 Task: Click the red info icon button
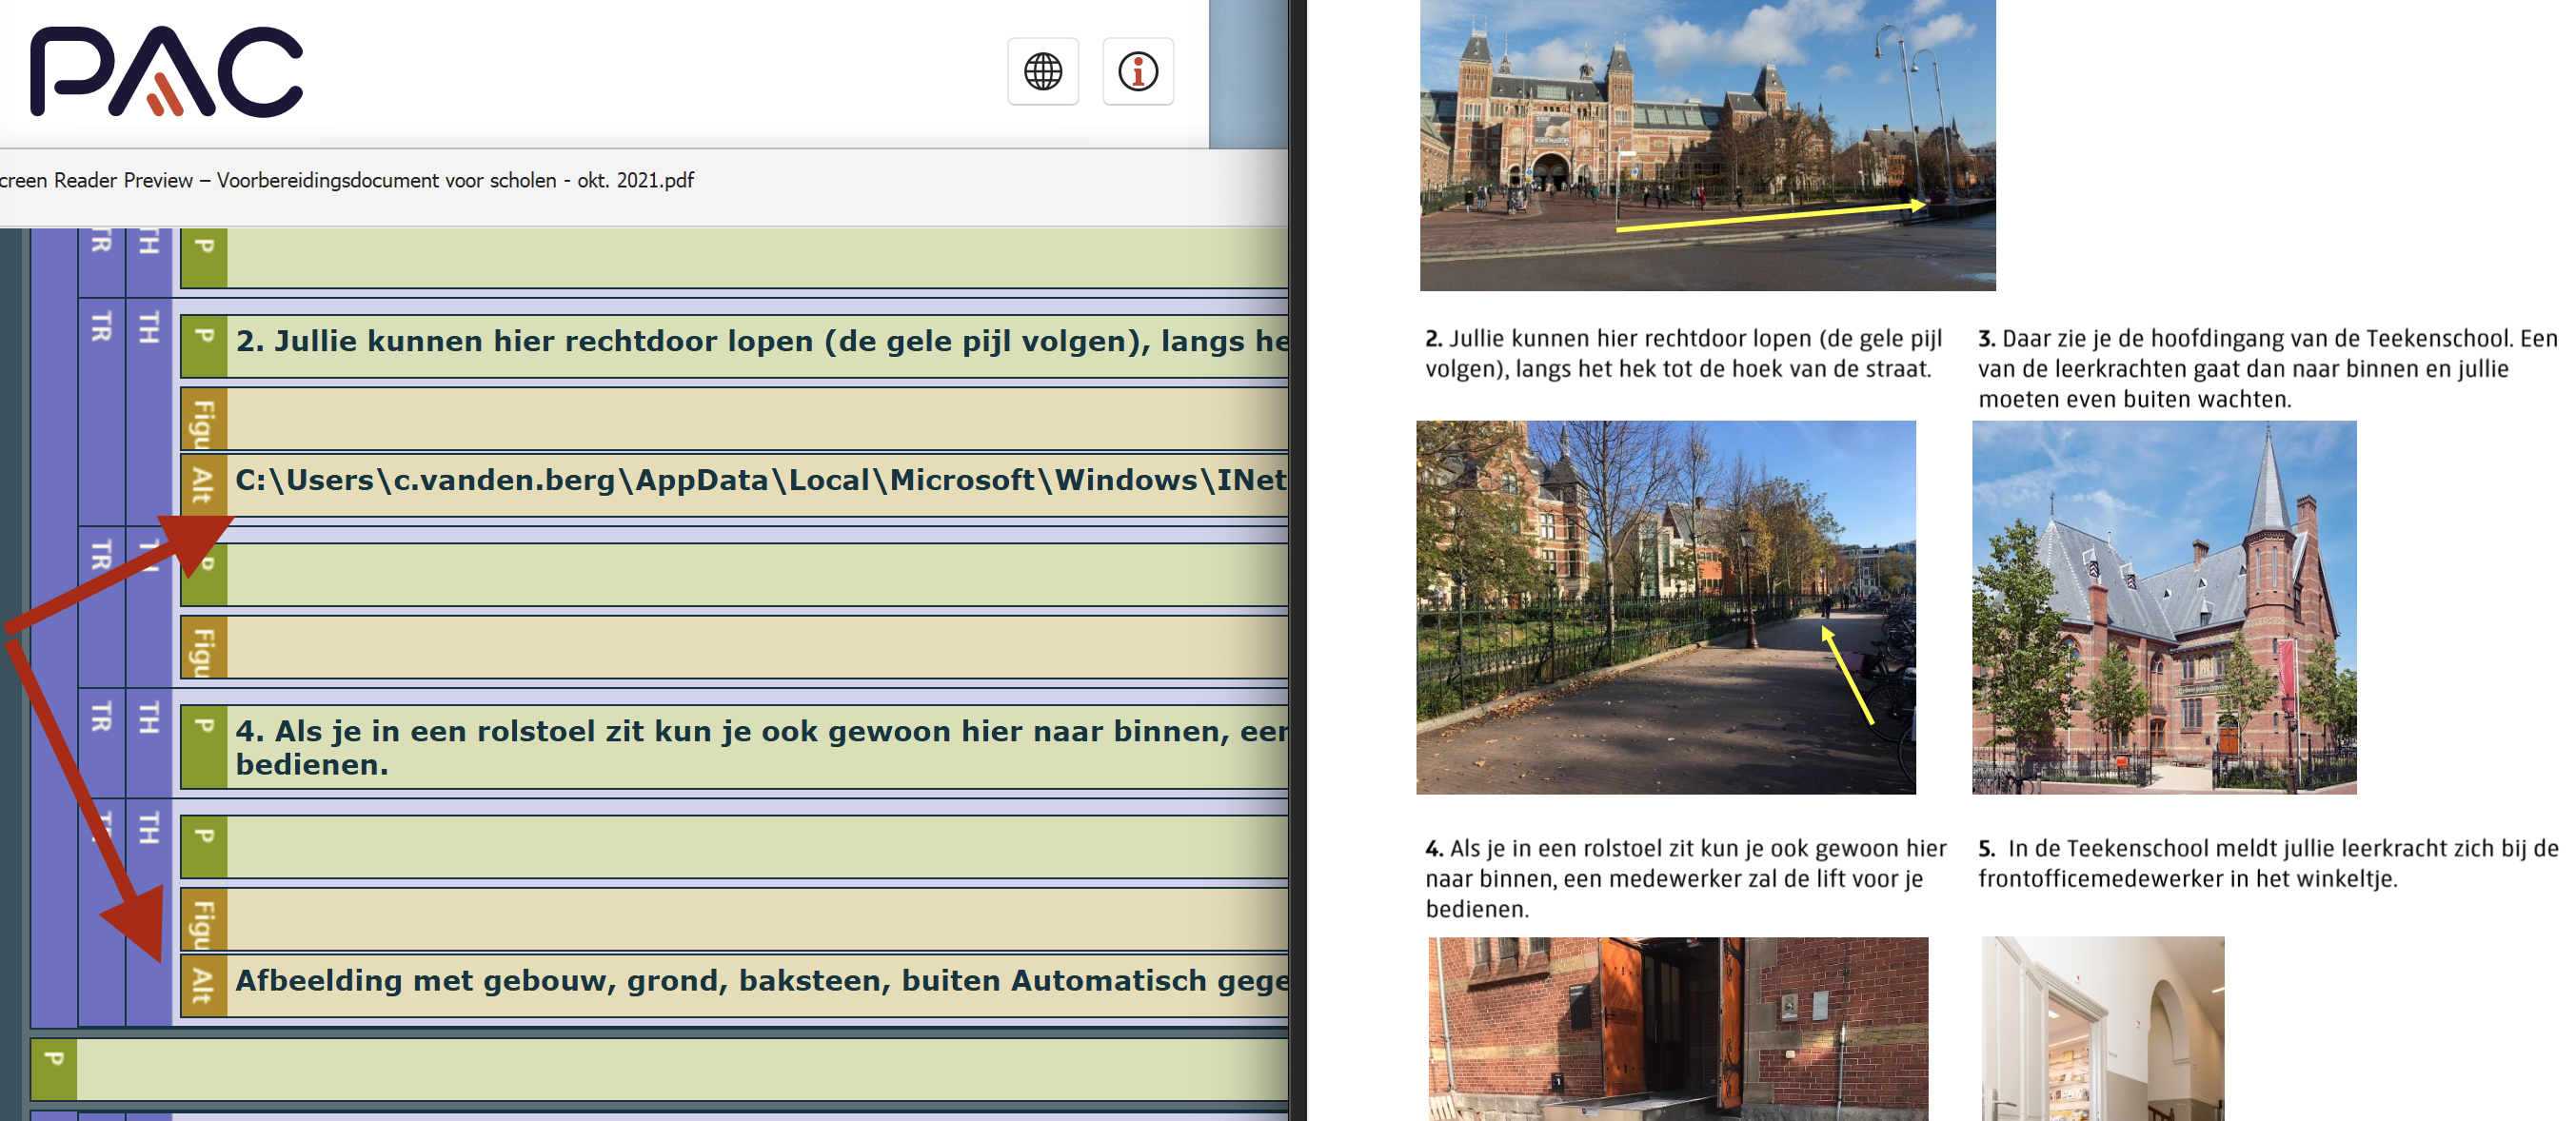tap(1137, 71)
